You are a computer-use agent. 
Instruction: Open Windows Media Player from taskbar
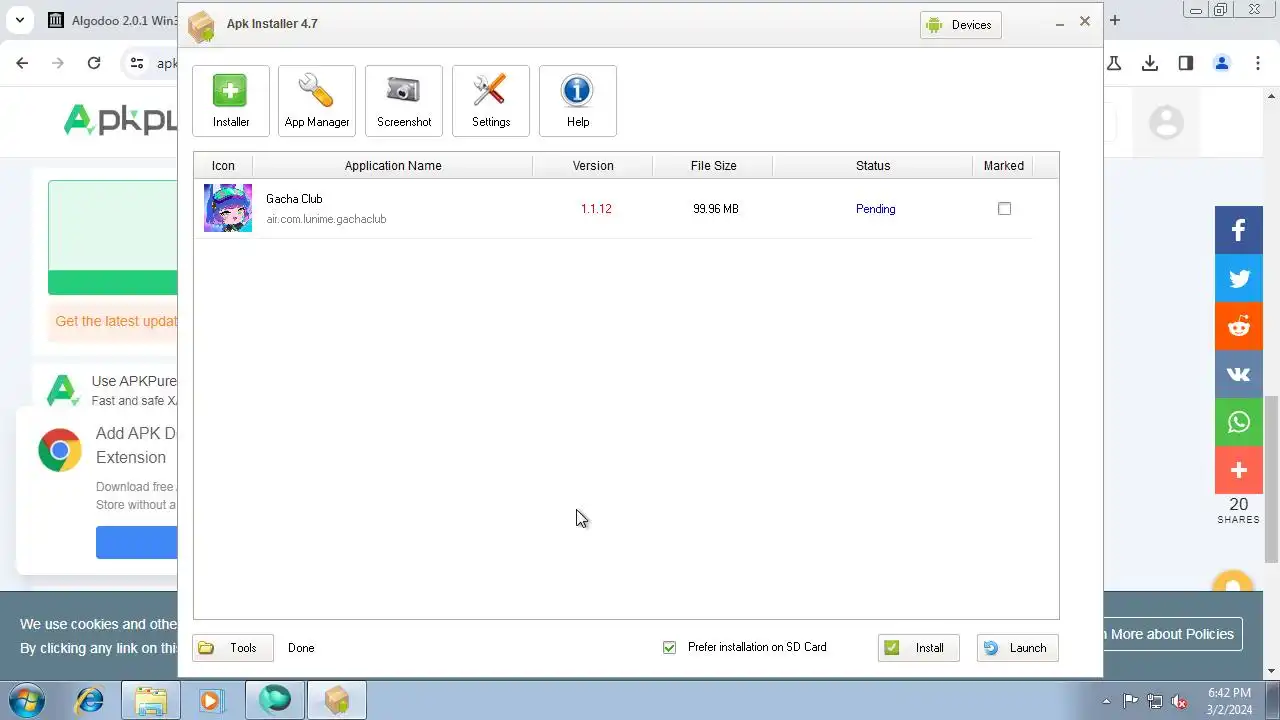point(211,701)
